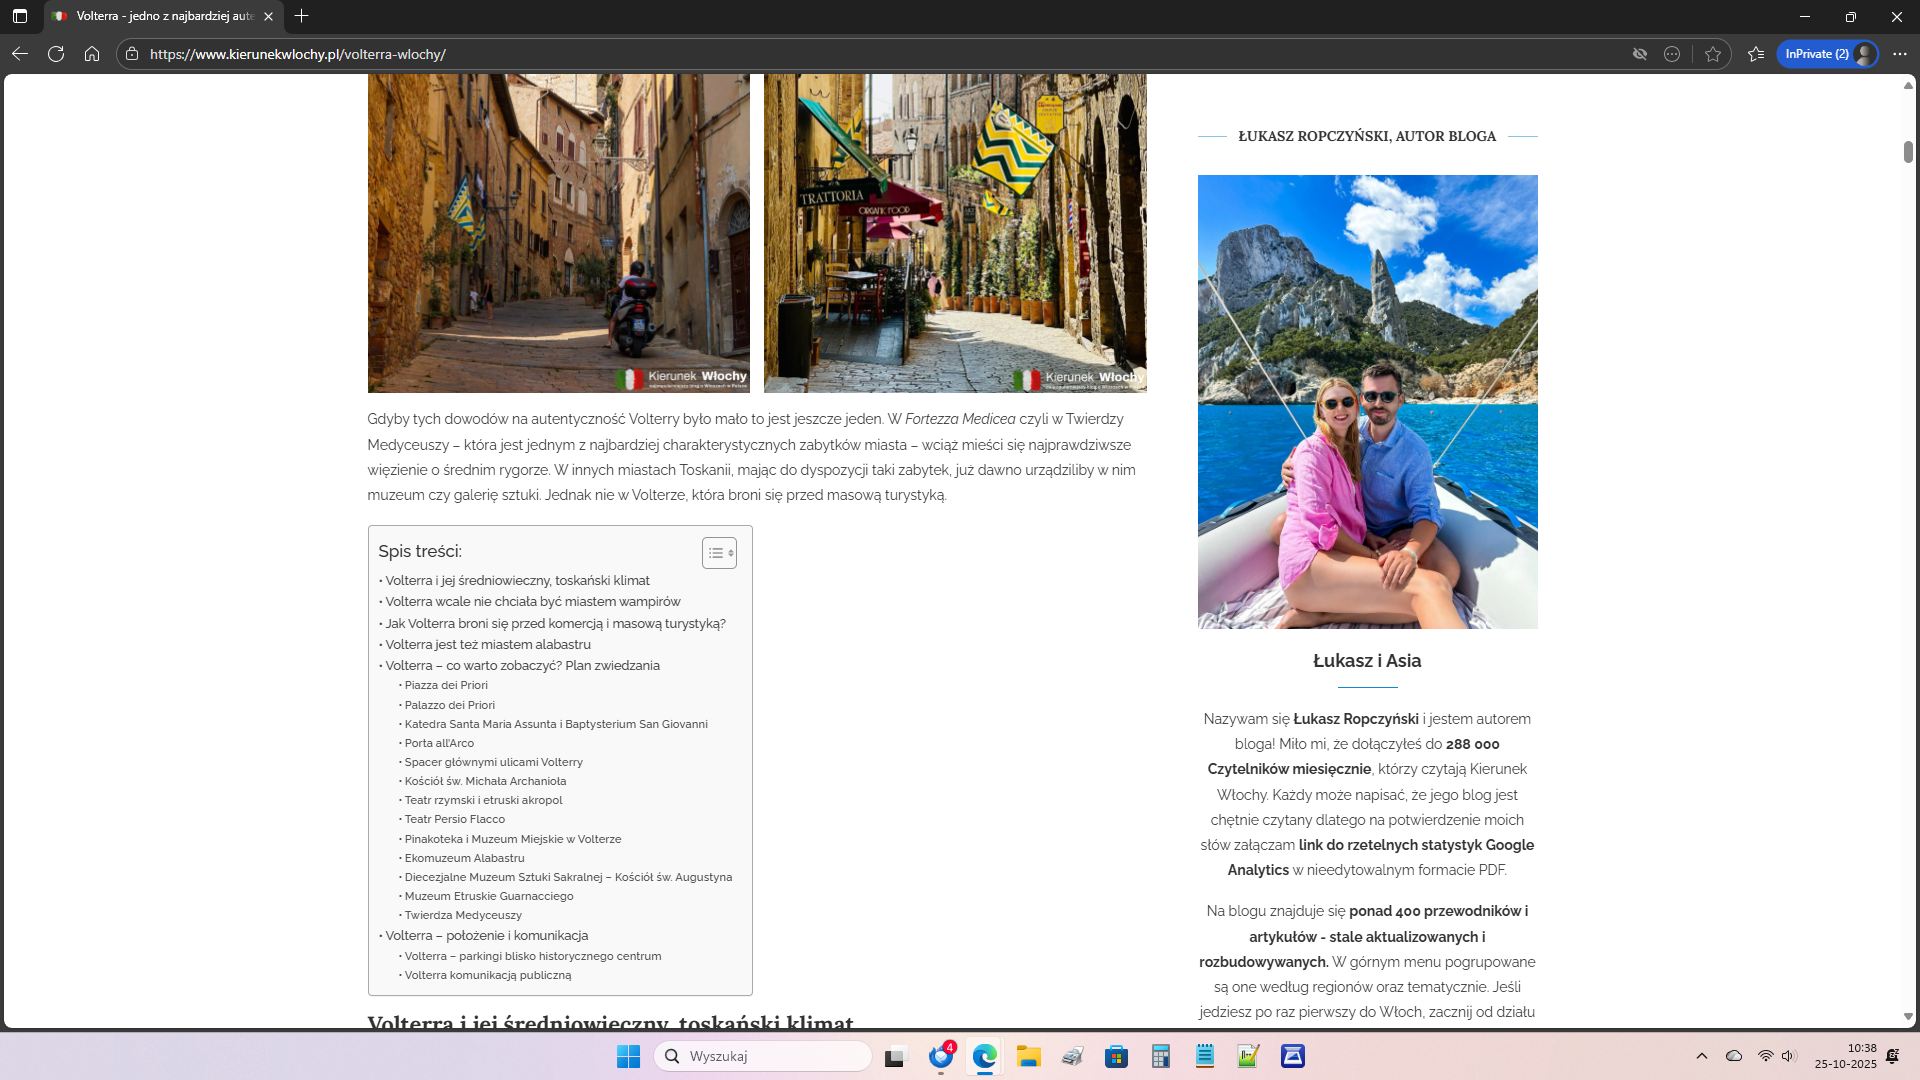View site information lock icon
Viewport: 1920px width, 1080px height.
[132, 54]
